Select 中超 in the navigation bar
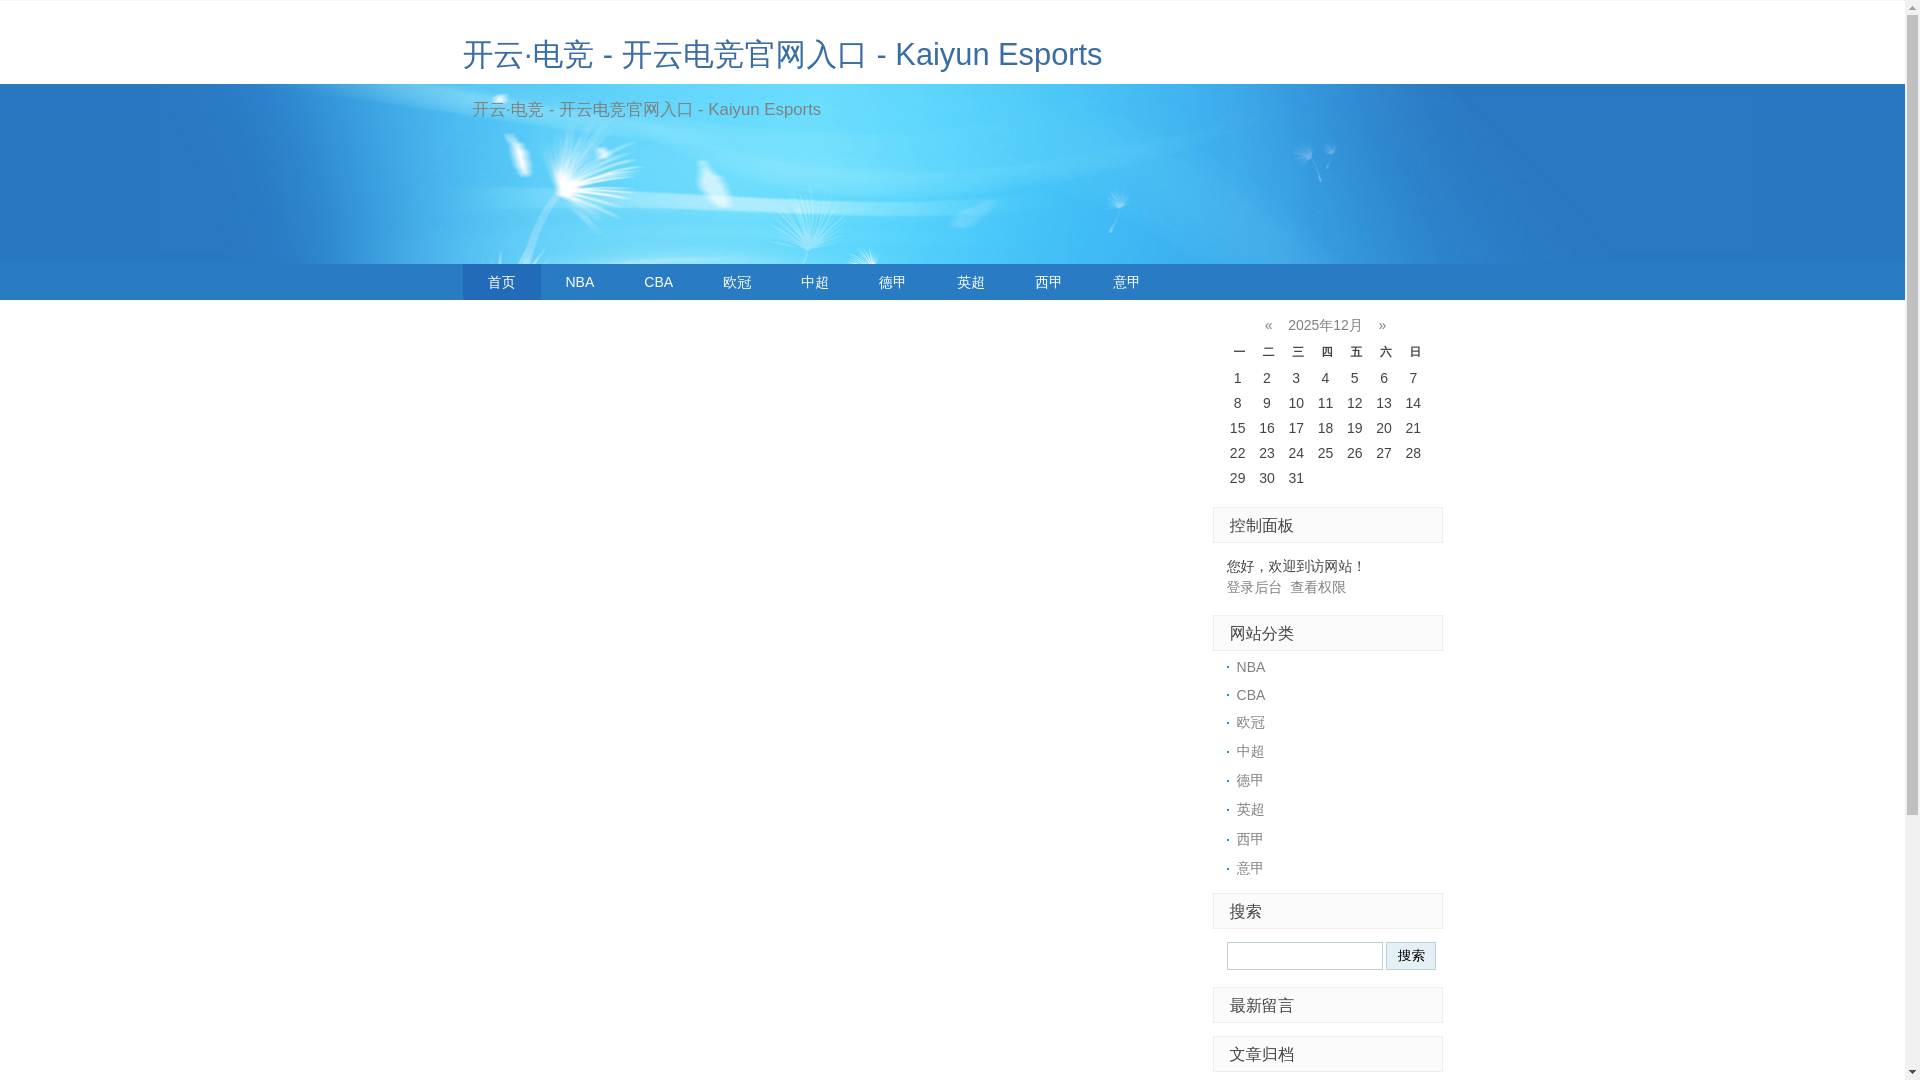The image size is (1920, 1080). click(x=815, y=282)
